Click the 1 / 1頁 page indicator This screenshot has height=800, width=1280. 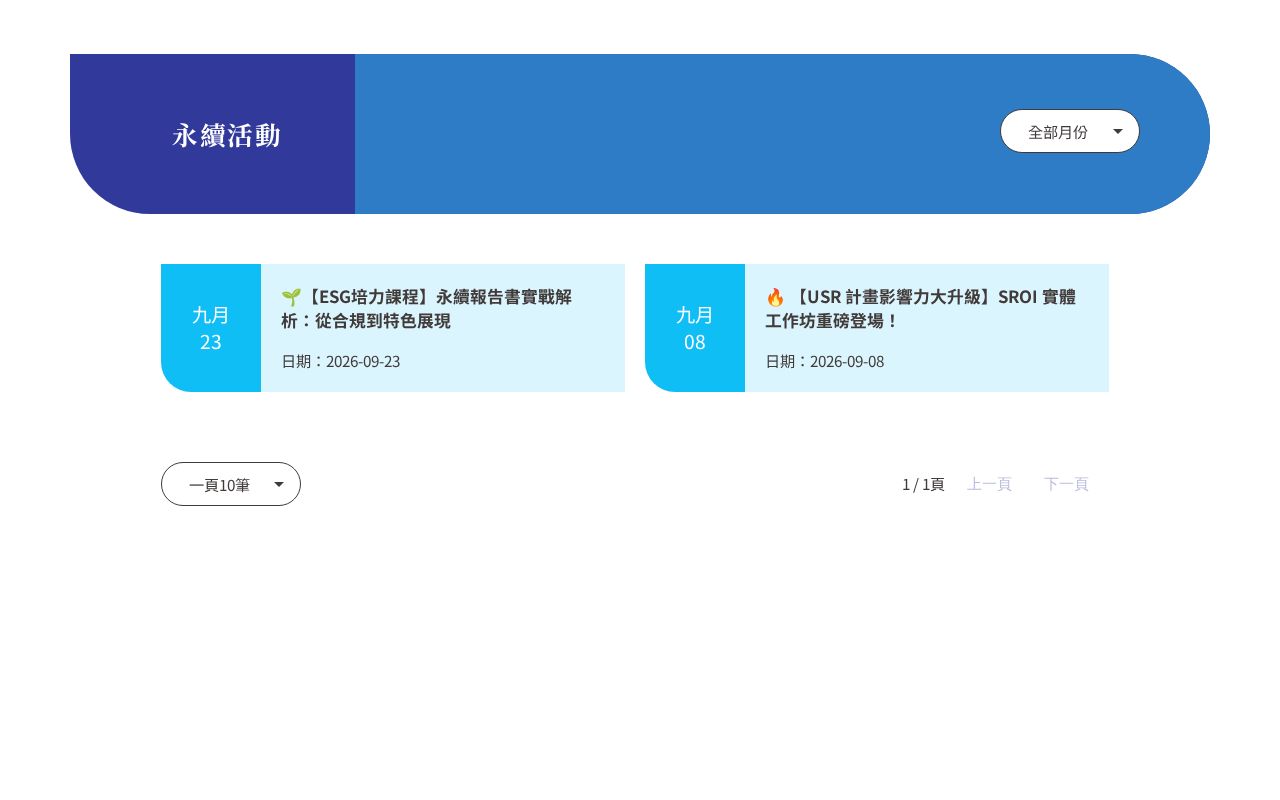[923, 484]
